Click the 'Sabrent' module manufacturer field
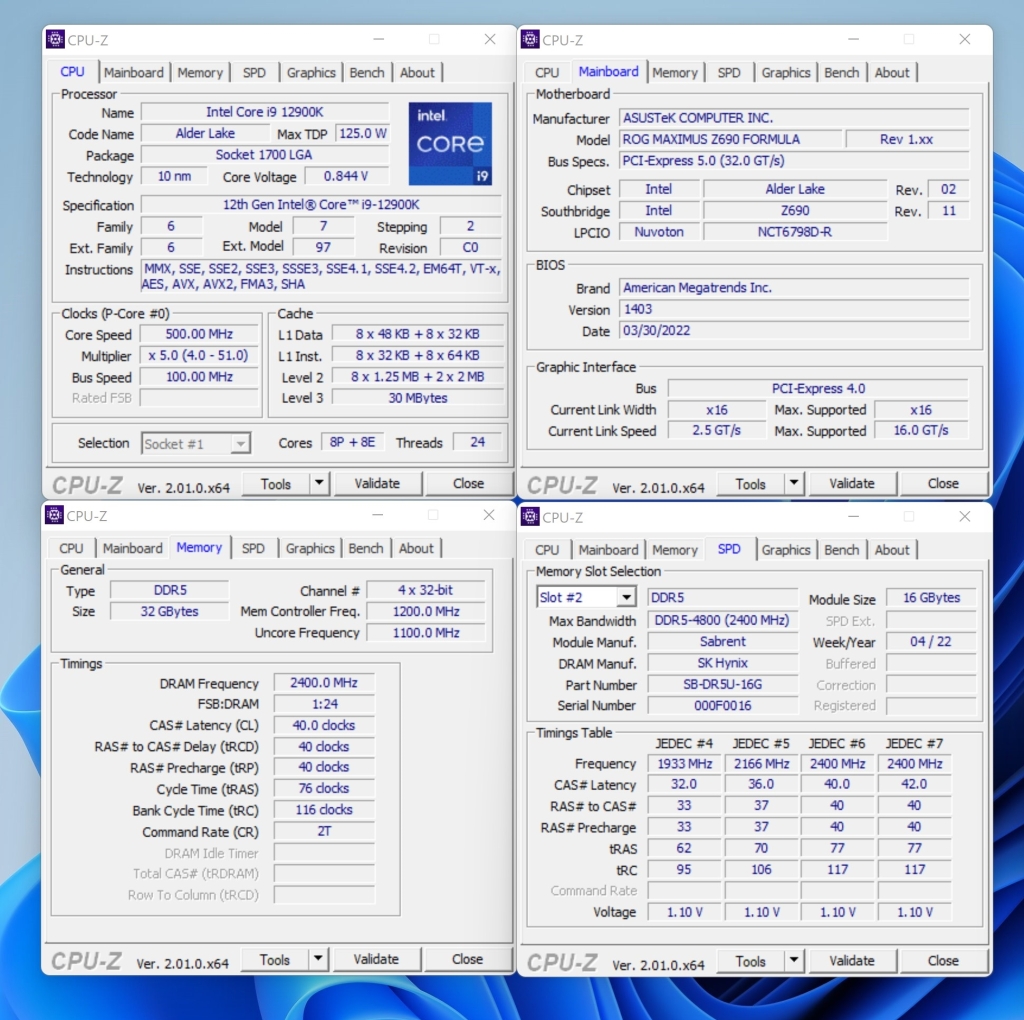The width and height of the screenshot is (1024, 1020). (x=722, y=641)
